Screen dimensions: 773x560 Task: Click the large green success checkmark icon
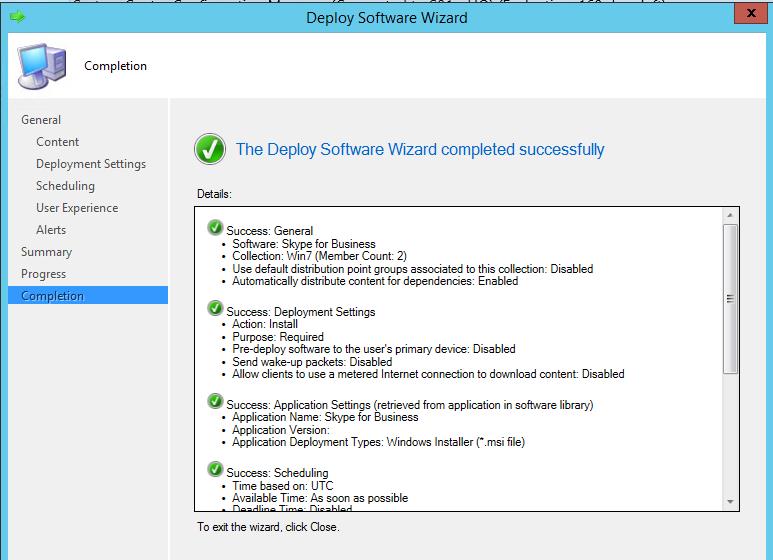[x=210, y=150]
